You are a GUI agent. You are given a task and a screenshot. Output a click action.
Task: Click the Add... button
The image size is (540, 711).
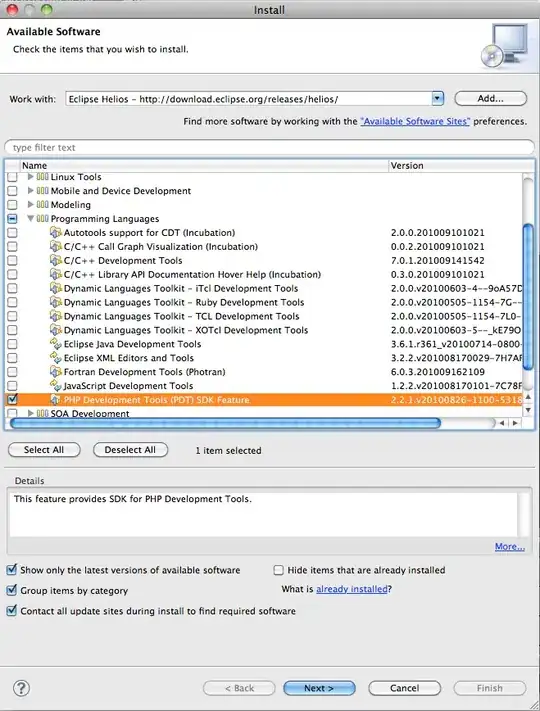[491, 98]
